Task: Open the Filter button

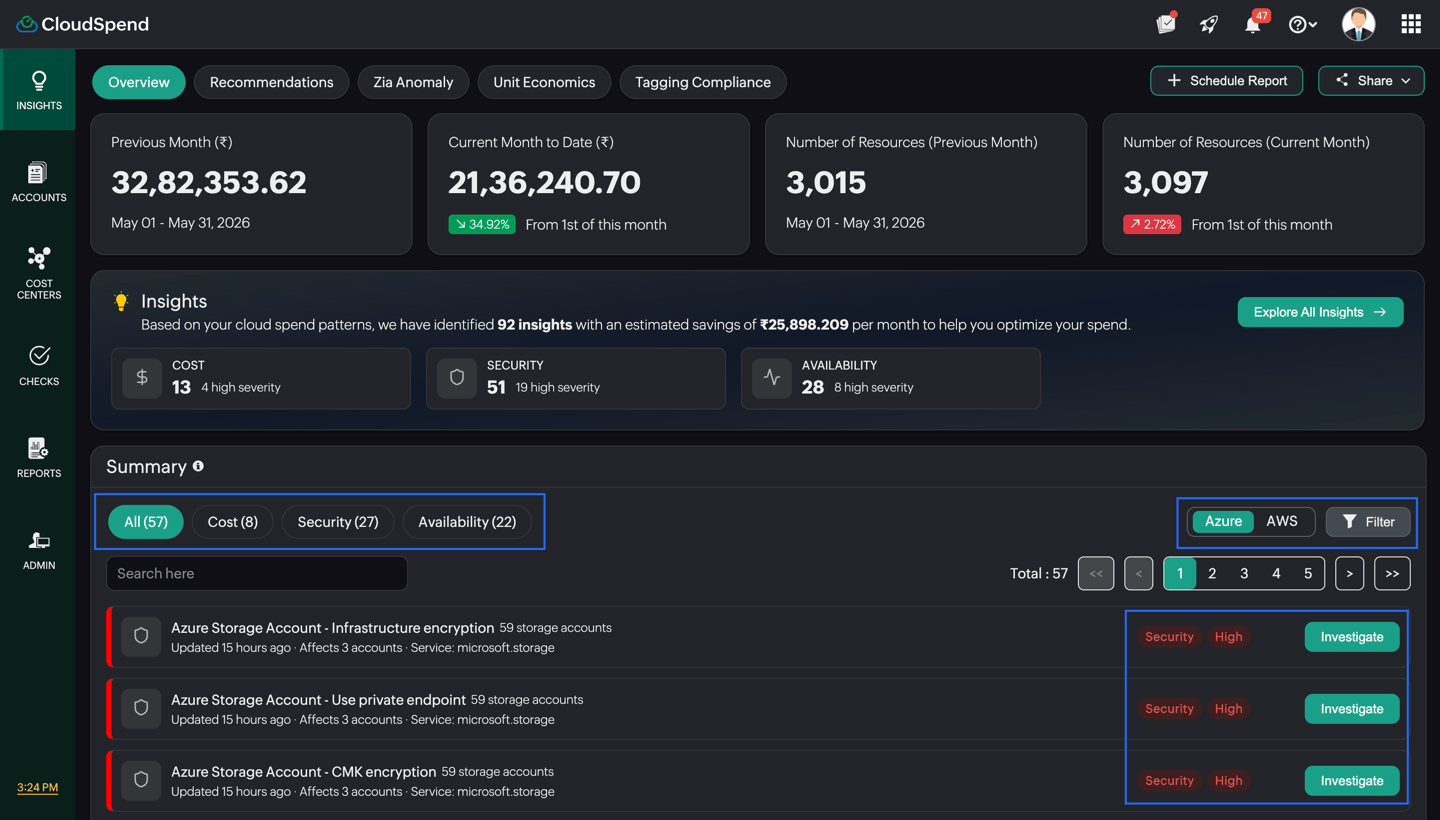Action: pyautogui.click(x=1368, y=521)
